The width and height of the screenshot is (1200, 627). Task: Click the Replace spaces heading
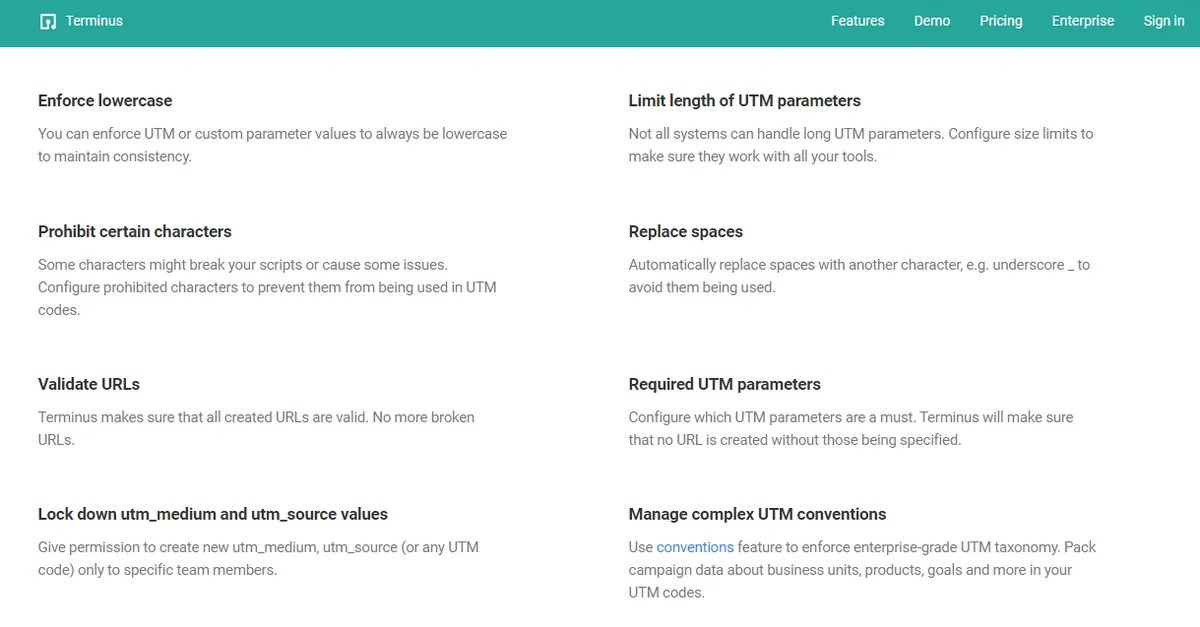[686, 232]
